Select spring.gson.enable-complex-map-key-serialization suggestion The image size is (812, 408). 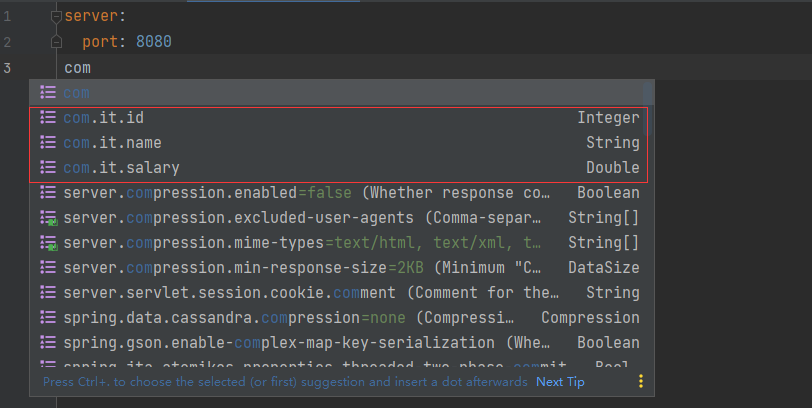pos(337,342)
